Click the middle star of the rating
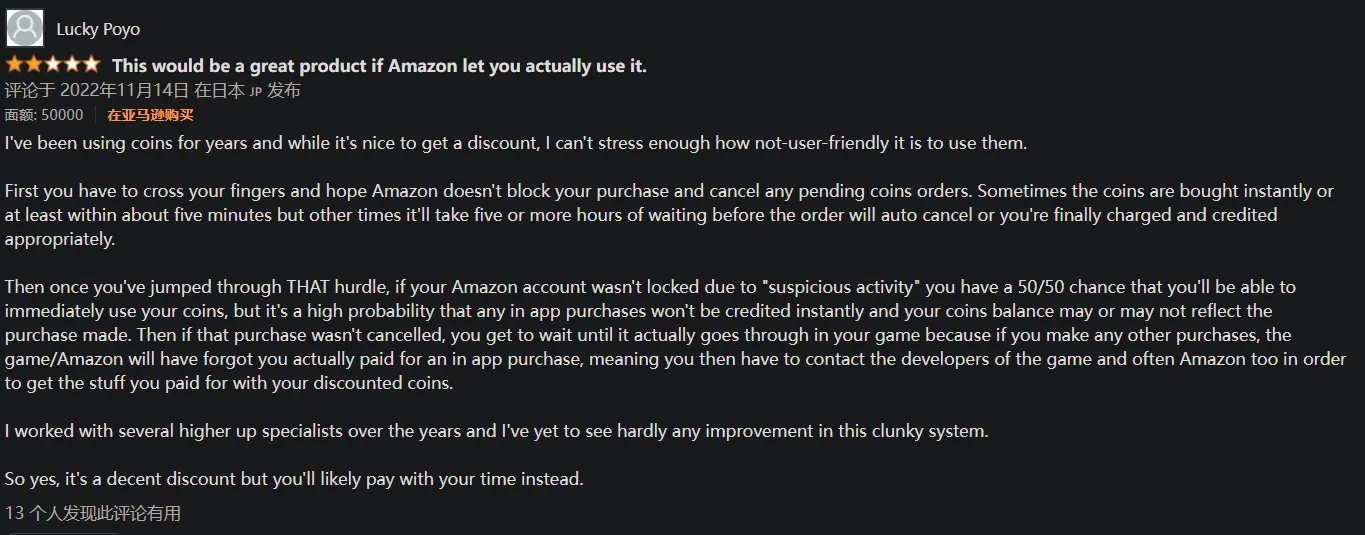Image resolution: width=1365 pixels, height=535 pixels. 53,65
